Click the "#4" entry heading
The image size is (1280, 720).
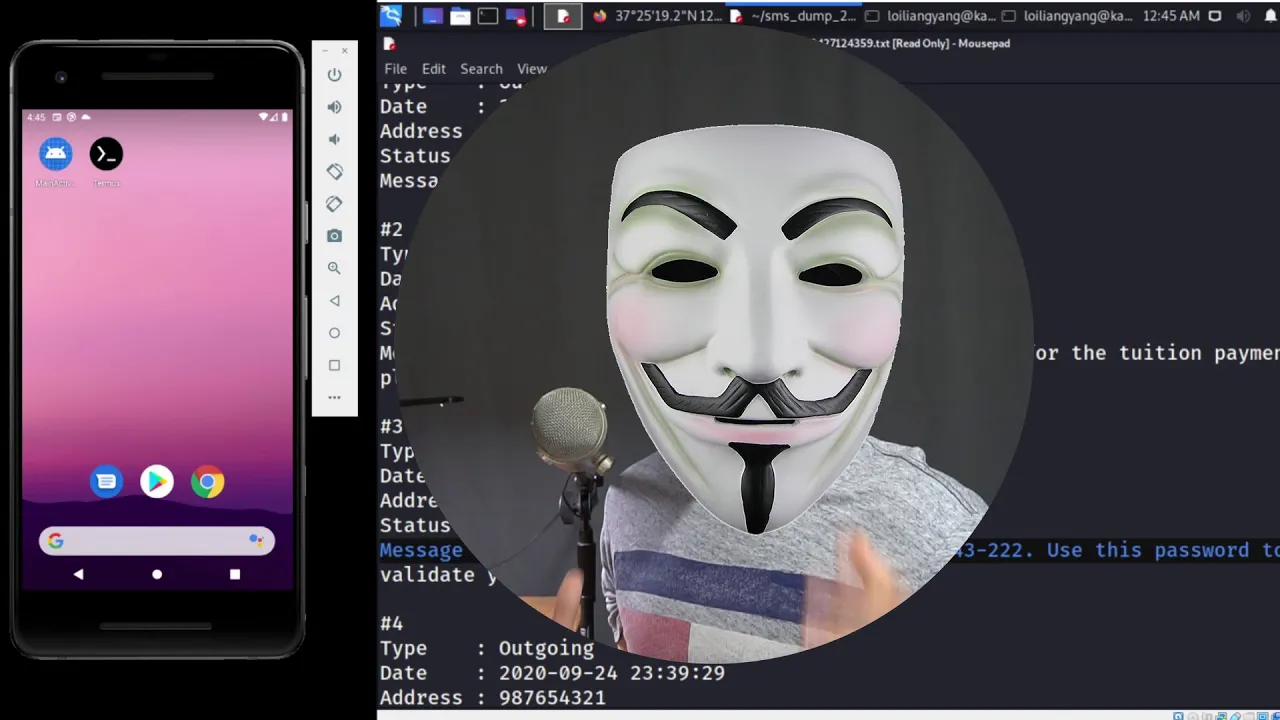[x=391, y=624]
